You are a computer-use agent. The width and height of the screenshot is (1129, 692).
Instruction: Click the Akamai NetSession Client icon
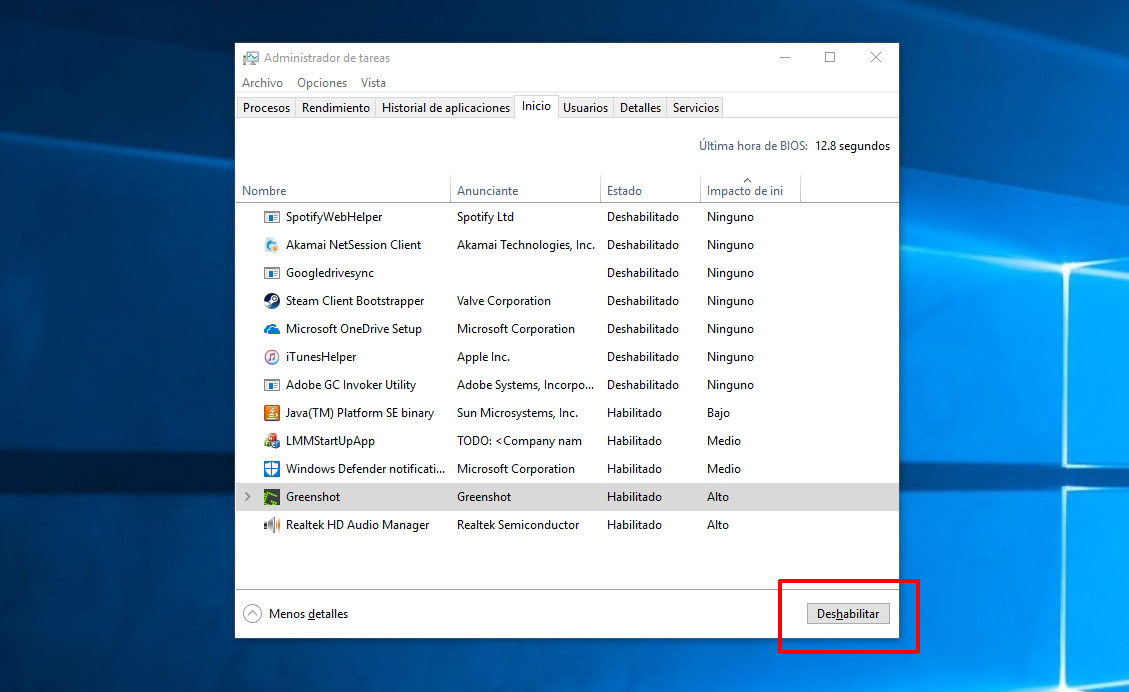[x=271, y=244]
